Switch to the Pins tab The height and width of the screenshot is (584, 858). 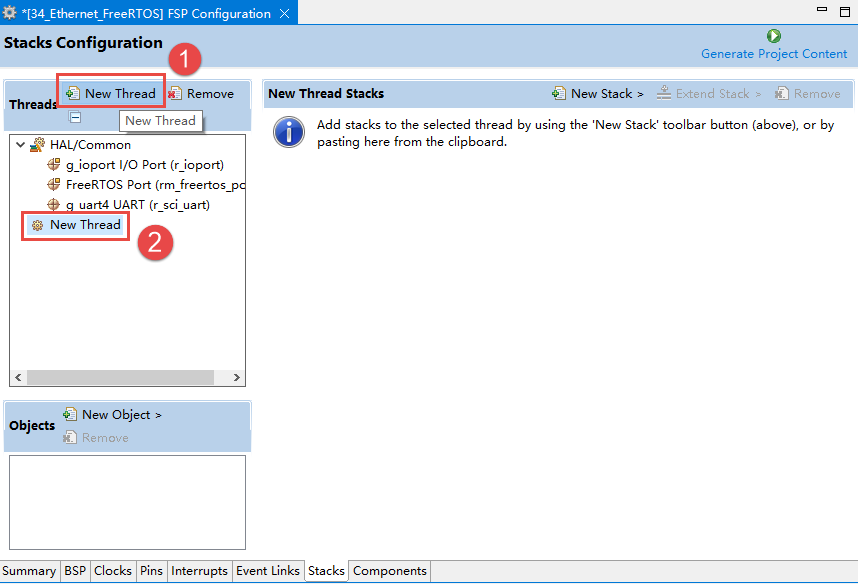click(151, 571)
